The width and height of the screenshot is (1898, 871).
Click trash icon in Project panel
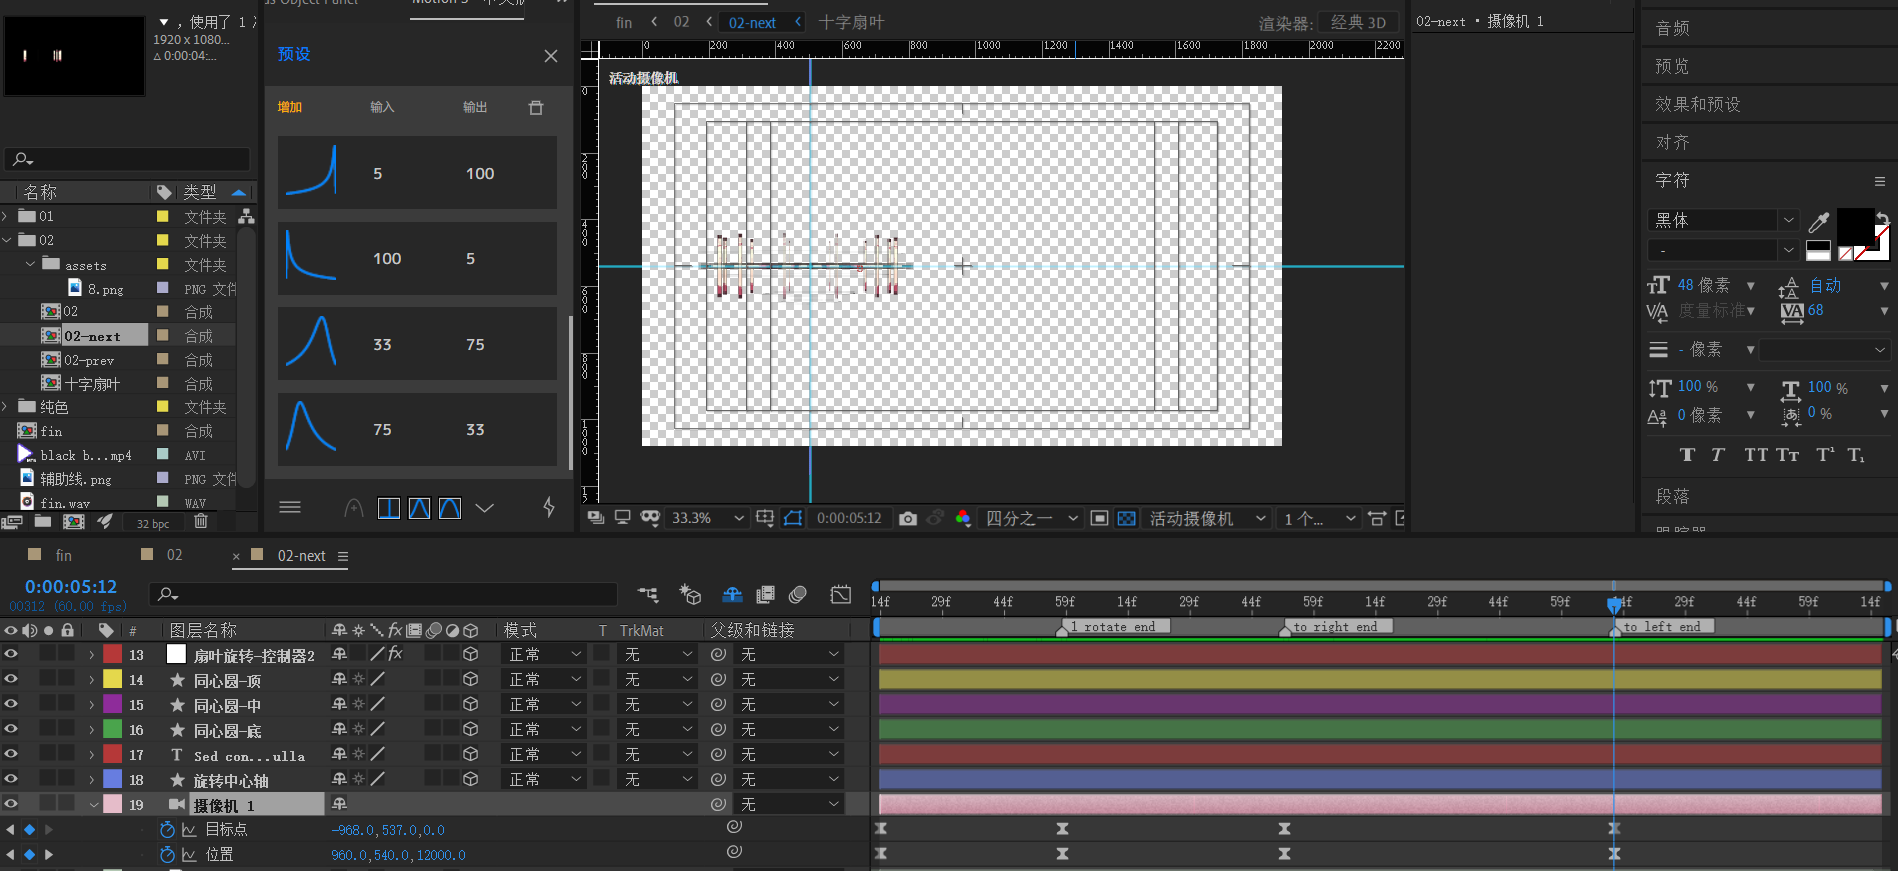pos(201,521)
